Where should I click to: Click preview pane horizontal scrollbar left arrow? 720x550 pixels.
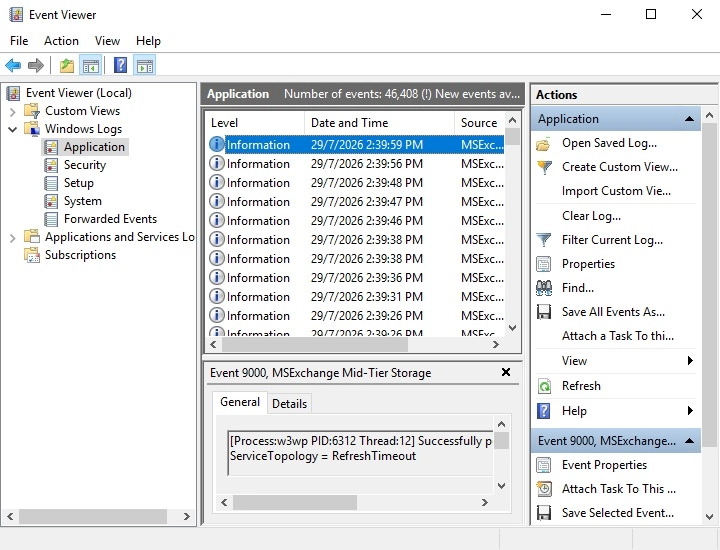coord(224,502)
